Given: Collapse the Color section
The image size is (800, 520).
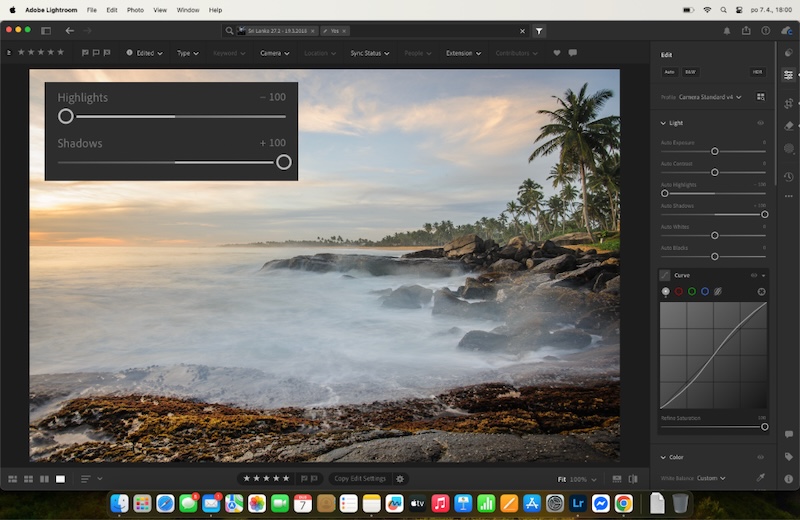Looking at the screenshot, I should click(x=663, y=457).
